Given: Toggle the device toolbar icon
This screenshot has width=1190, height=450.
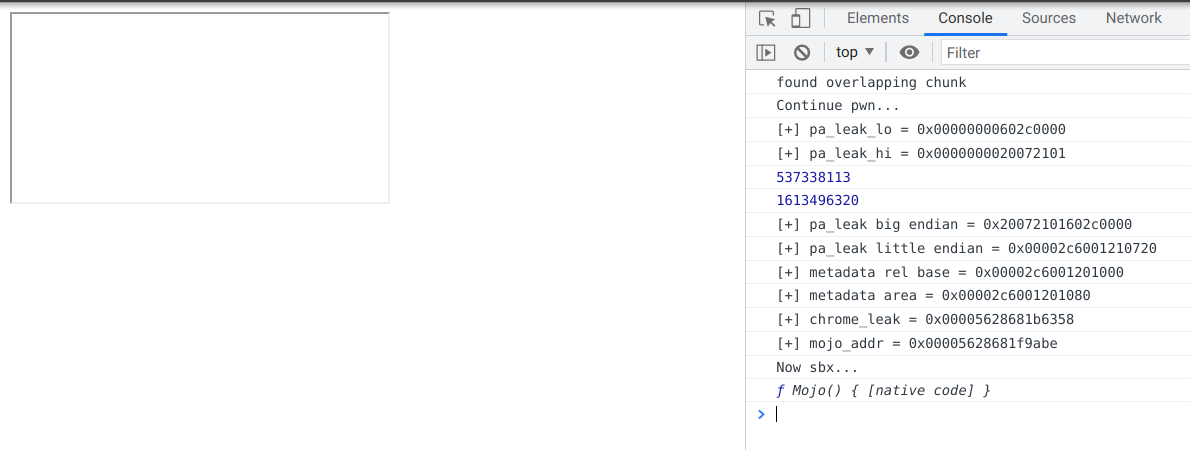Looking at the screenshot, I should tap(800, 18).
